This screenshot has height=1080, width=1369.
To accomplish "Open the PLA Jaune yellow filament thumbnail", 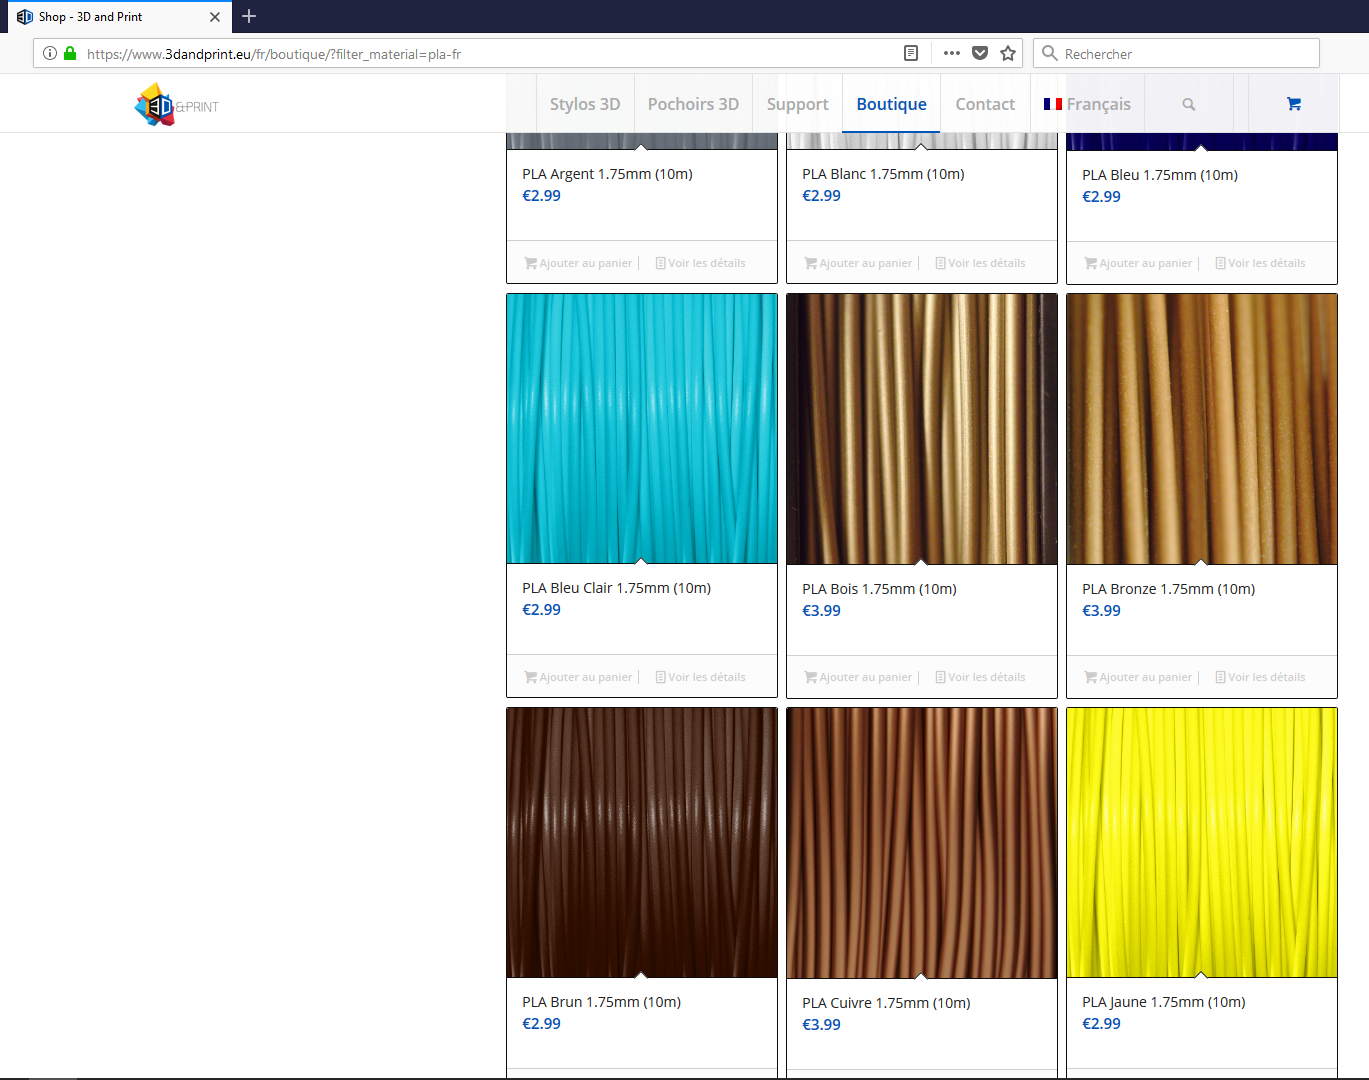I will [1202, 842].
